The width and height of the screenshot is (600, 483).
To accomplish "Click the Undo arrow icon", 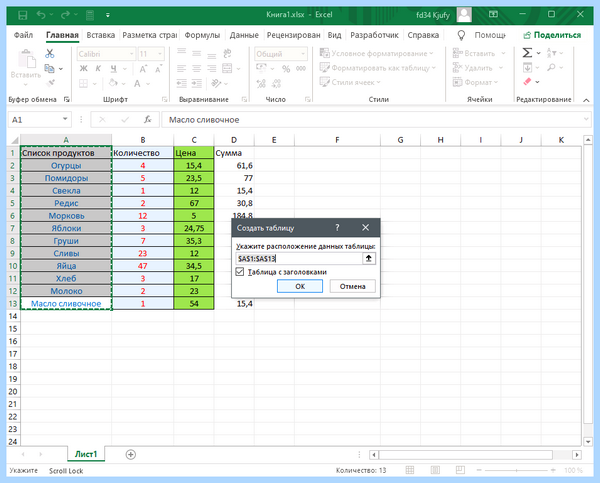I will click(x=41, y=15).
